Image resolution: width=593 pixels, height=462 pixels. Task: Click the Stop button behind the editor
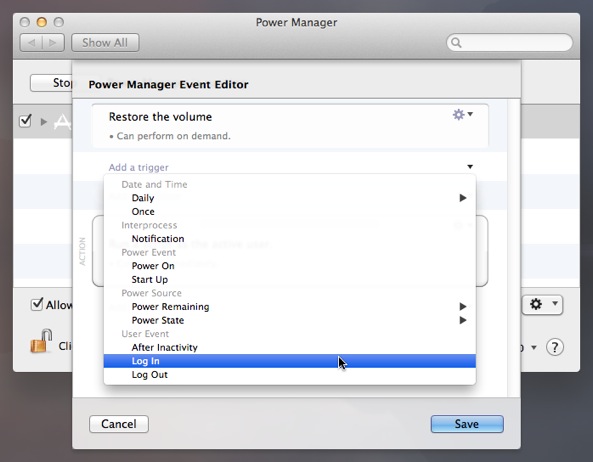click(51, 83)
